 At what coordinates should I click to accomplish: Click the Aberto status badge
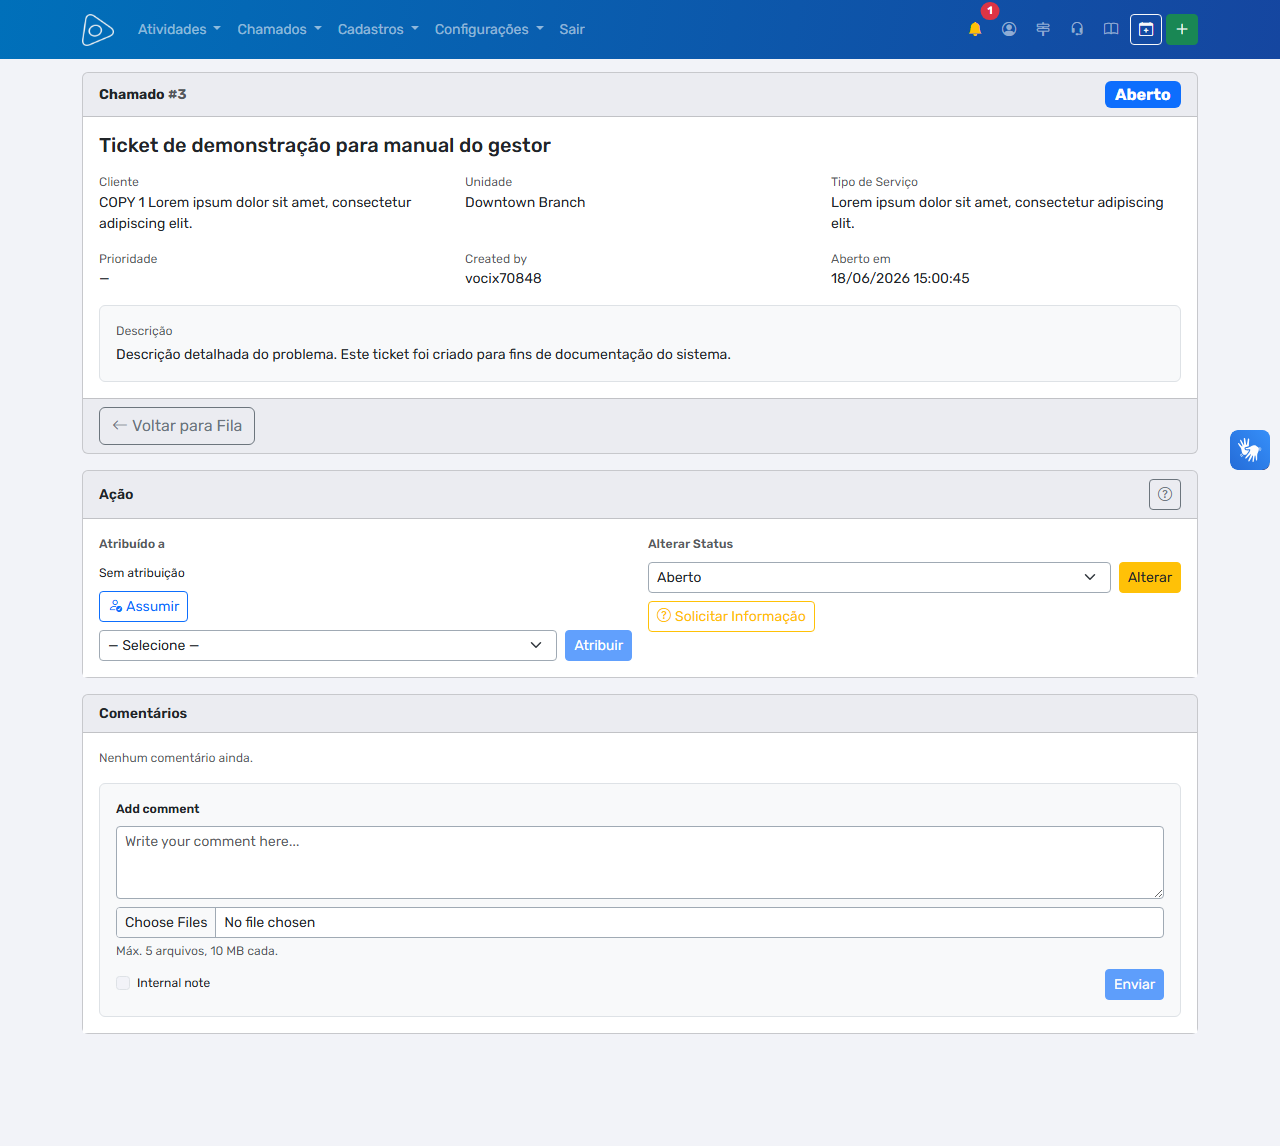tap(1143, 94)
